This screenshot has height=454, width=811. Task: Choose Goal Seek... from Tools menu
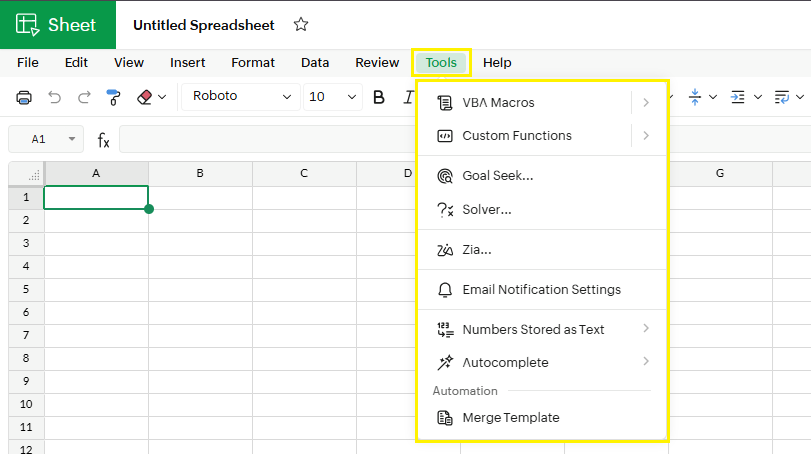542,176
